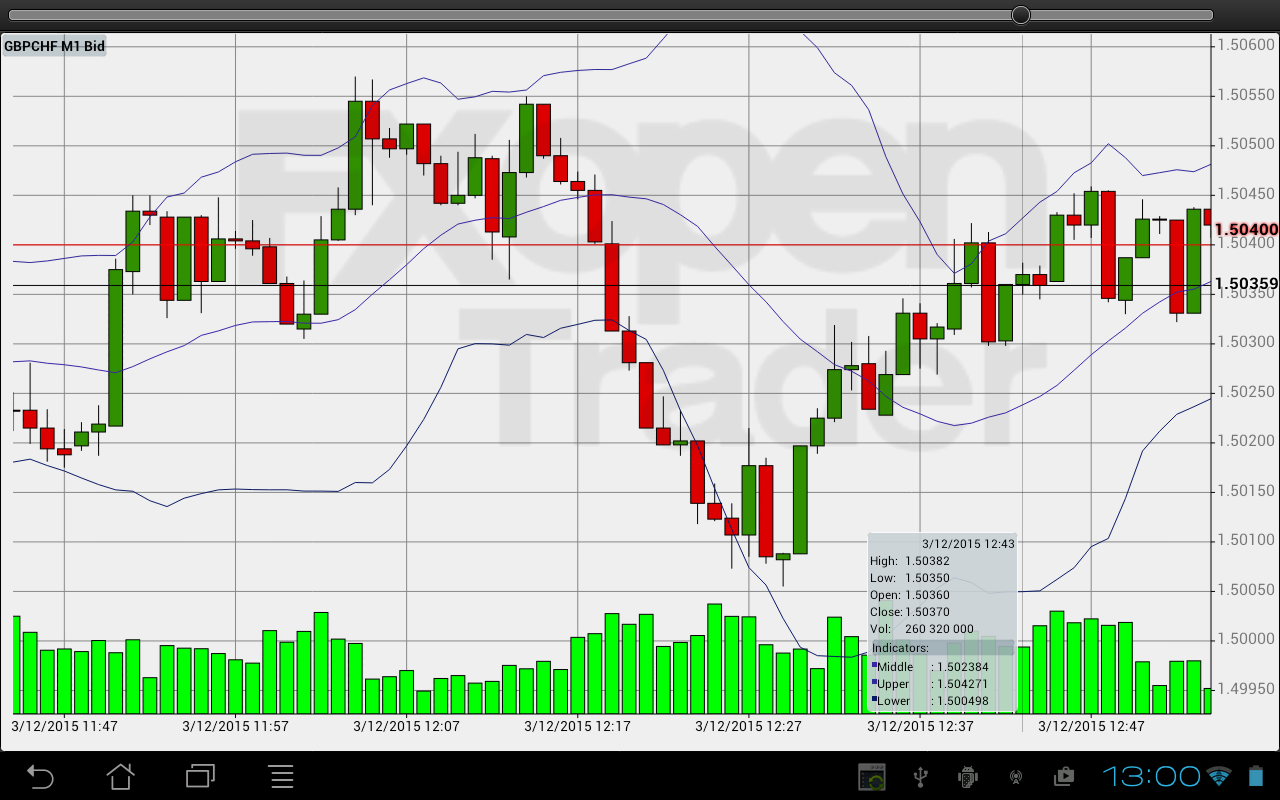The image size is (1280, 800).
Task: Tap the info box date 3/12/2015 12:43
Action: tap(968, 544)
